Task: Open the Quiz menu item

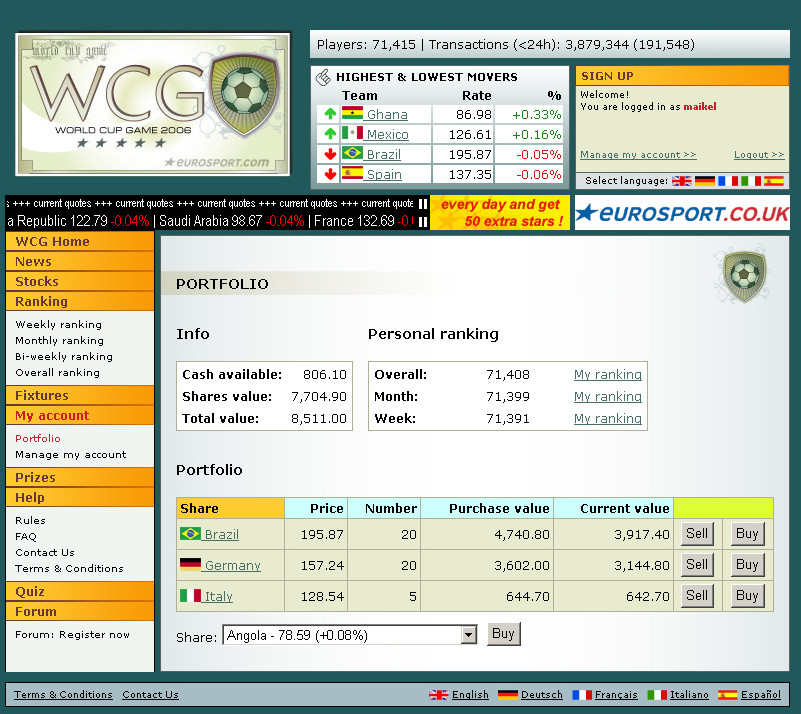Action: click(80, 591)
